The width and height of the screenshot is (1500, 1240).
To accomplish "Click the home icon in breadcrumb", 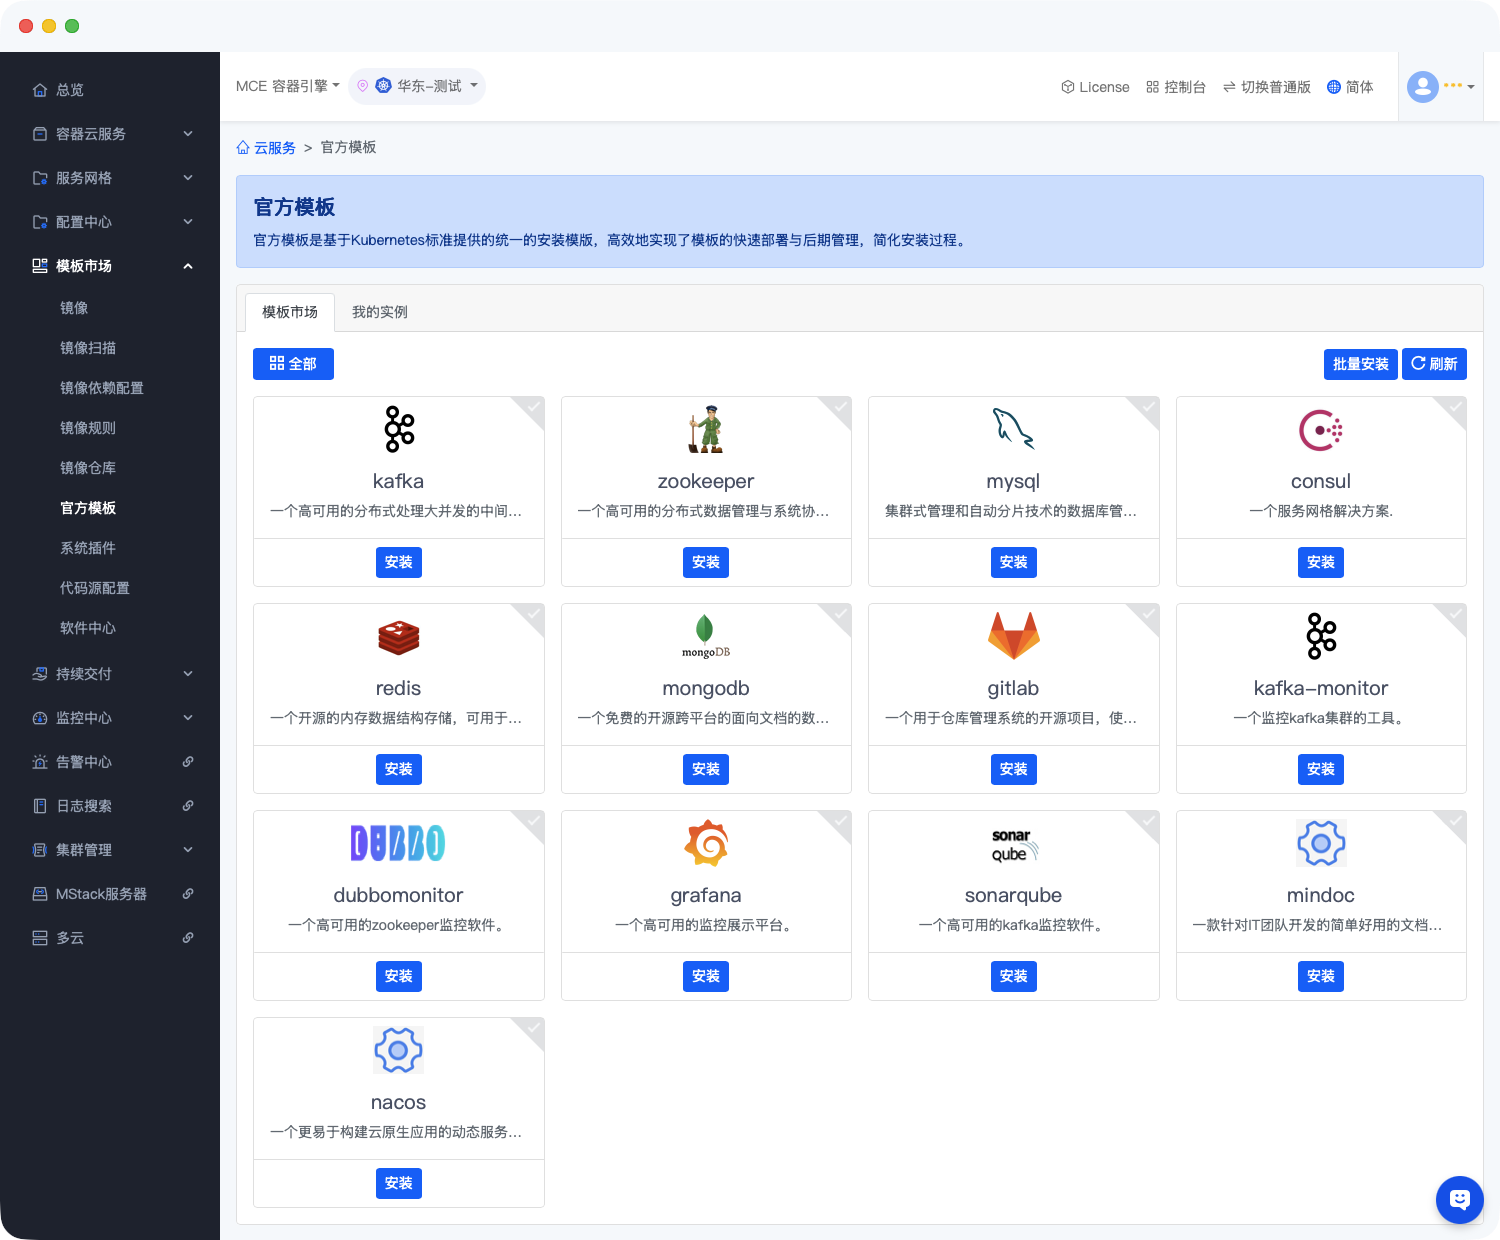I will coord(243,148).
